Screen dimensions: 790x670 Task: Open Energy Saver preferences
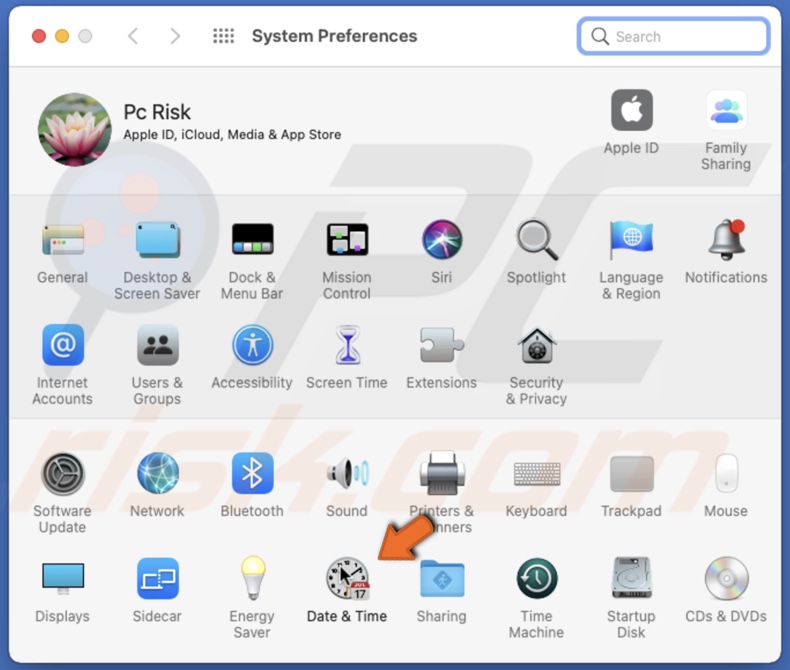252,578
